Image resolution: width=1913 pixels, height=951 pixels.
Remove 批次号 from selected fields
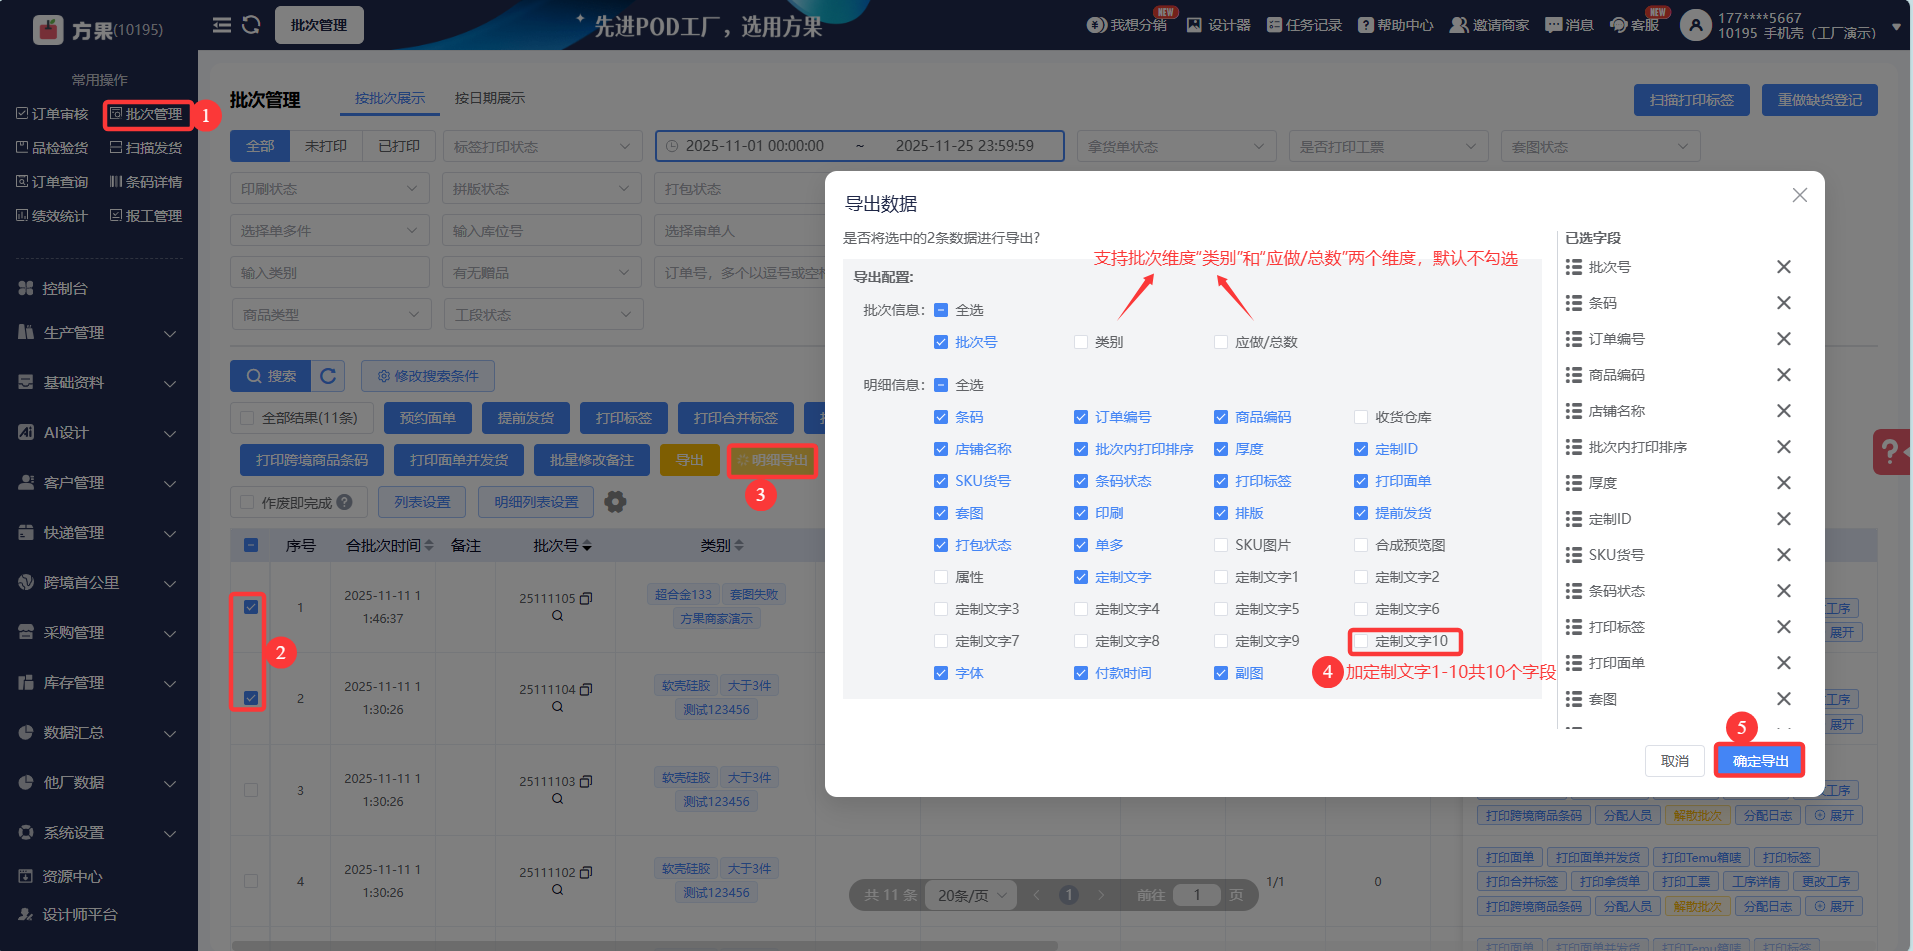[1783, 267]
